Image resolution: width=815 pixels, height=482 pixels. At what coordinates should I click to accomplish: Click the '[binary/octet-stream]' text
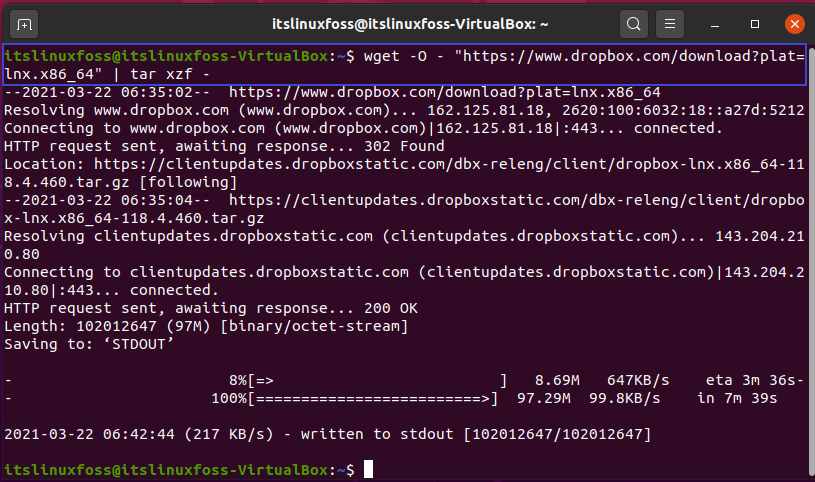[x=314, y=327]
